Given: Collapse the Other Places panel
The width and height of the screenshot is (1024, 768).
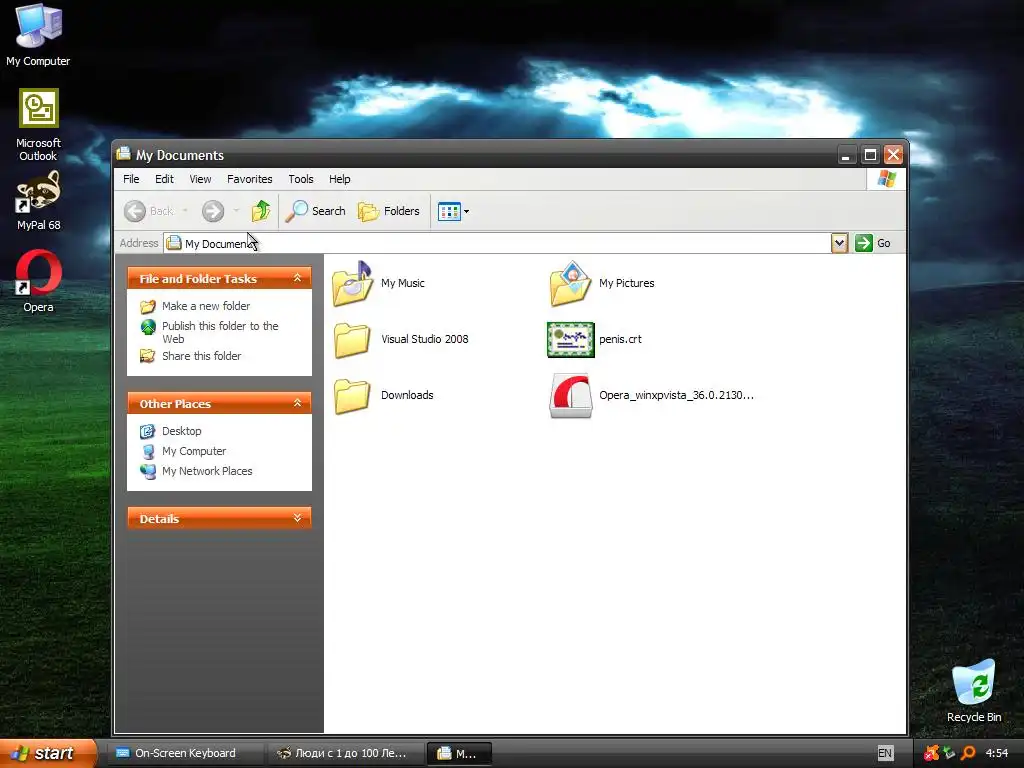Looking at the screenshot, I should (298, 403).
